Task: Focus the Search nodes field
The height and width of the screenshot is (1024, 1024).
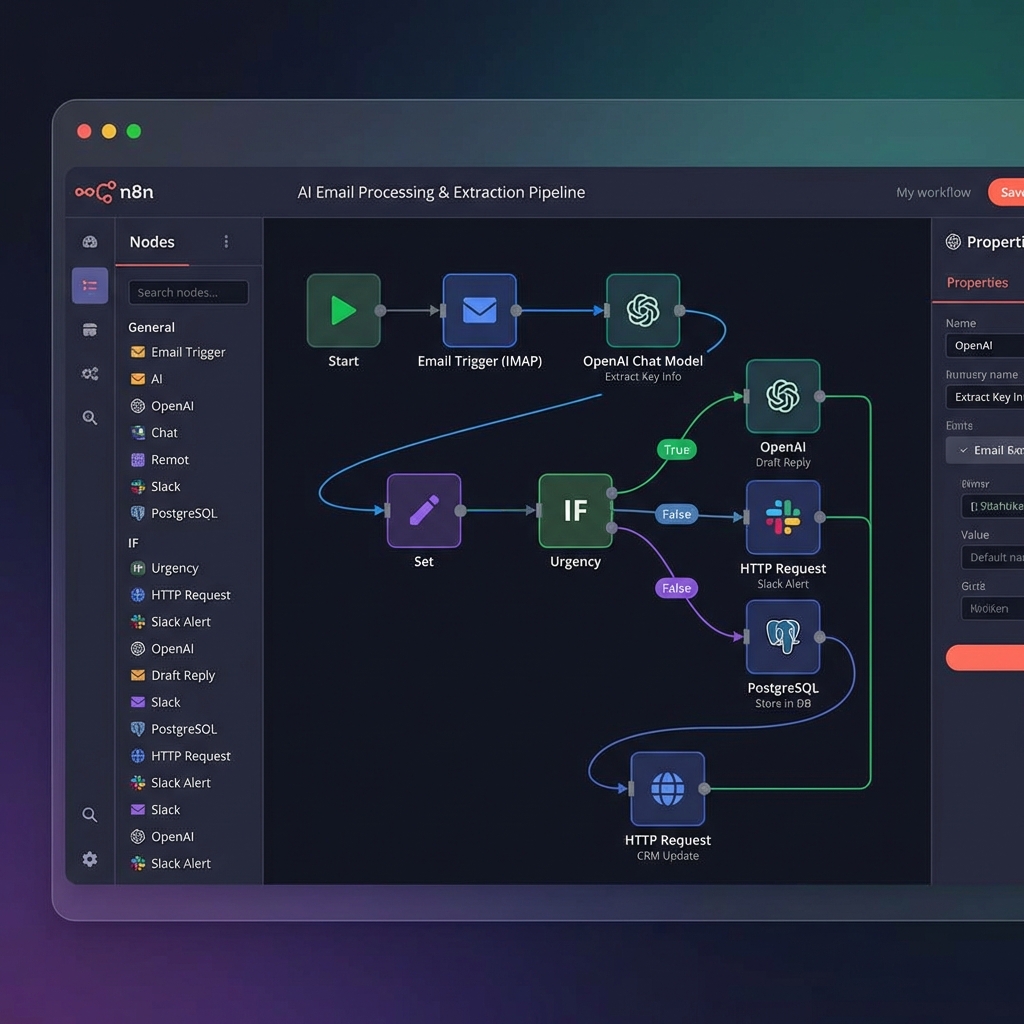Action: click(188, 293)
